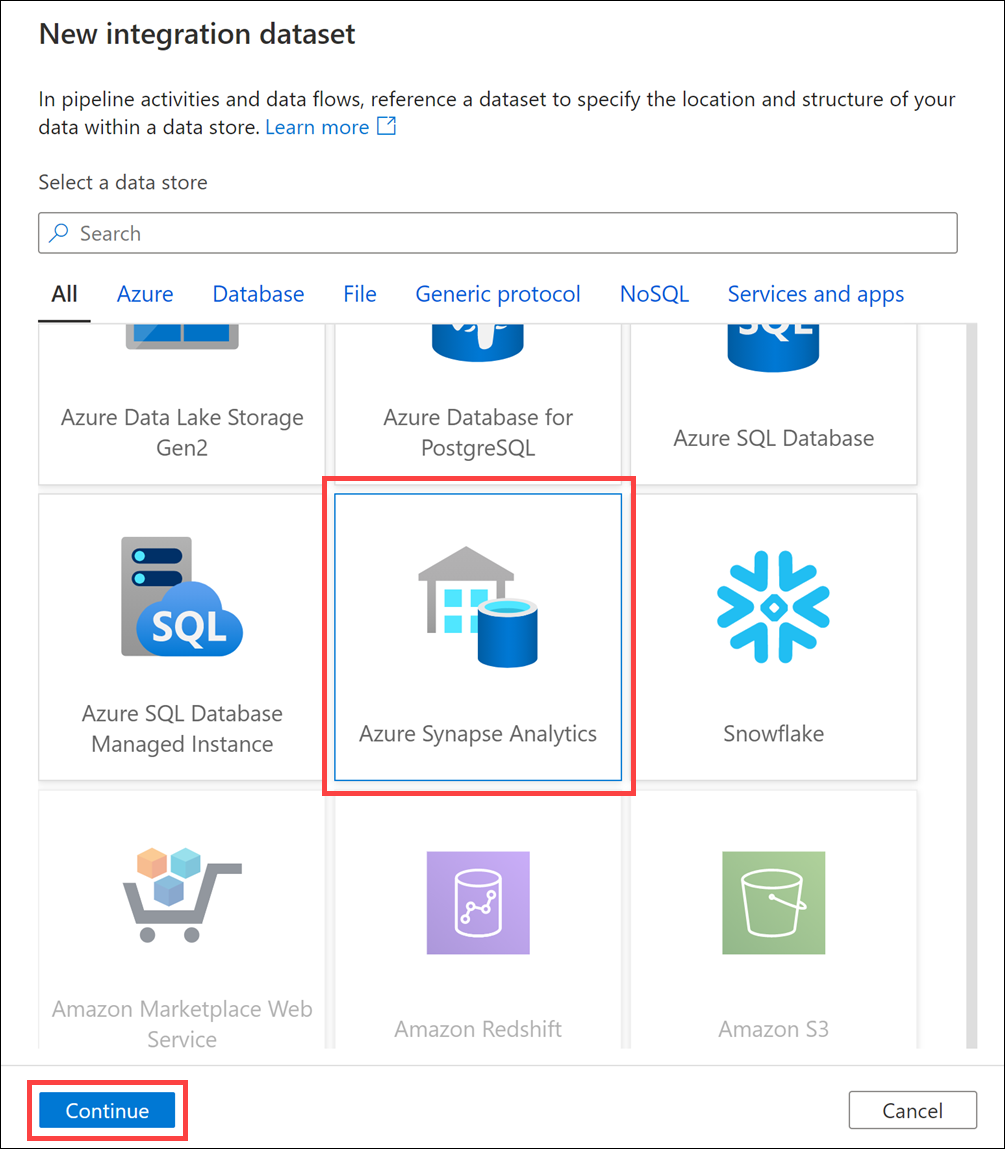Switch to the All tab

point(65,294)
